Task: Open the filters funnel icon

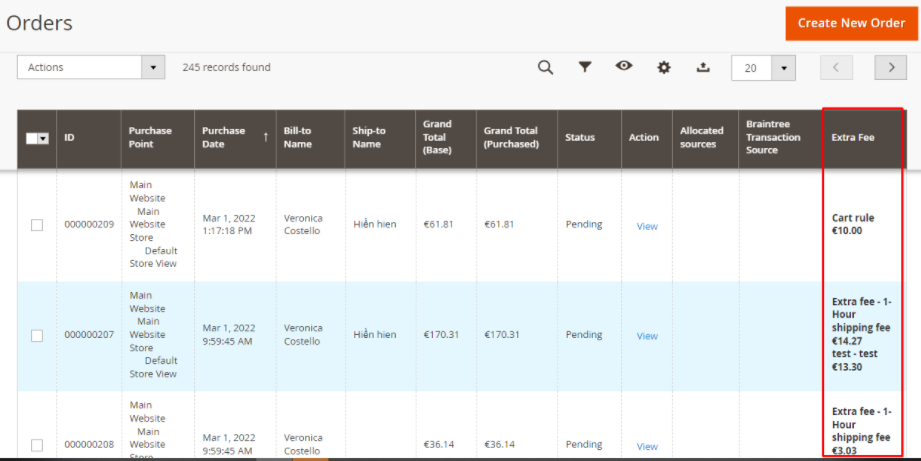Action: coord(585,67)
